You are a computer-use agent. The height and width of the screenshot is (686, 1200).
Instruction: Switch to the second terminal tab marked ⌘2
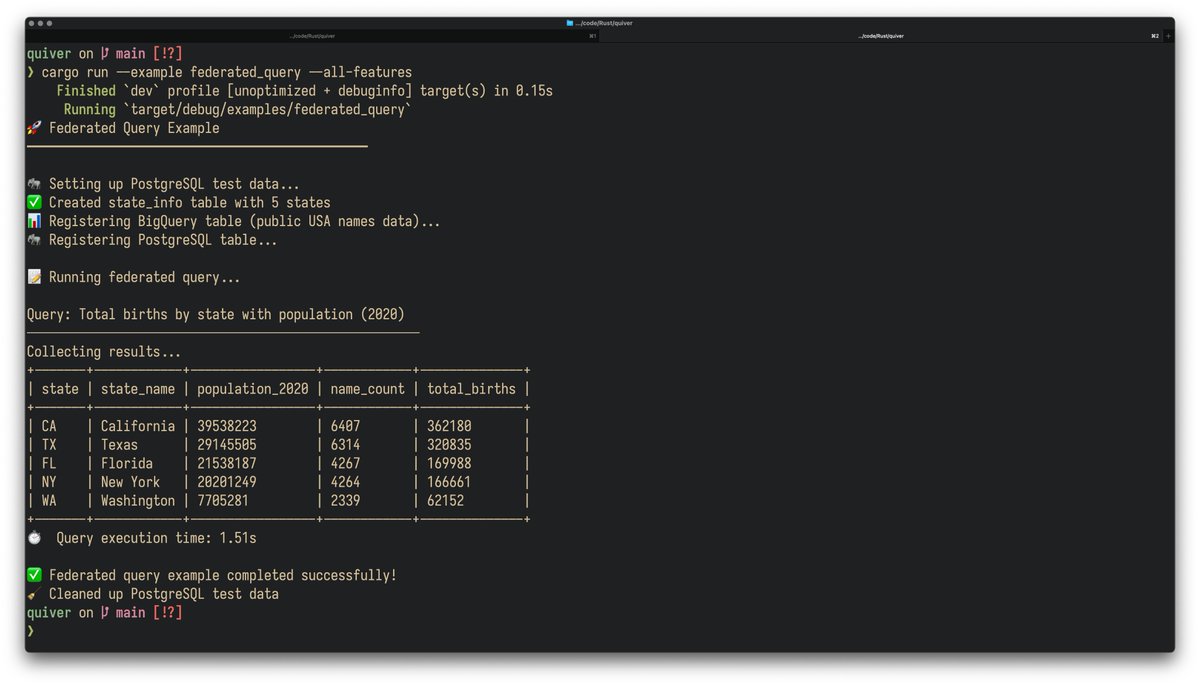click(x=880, y=36)
